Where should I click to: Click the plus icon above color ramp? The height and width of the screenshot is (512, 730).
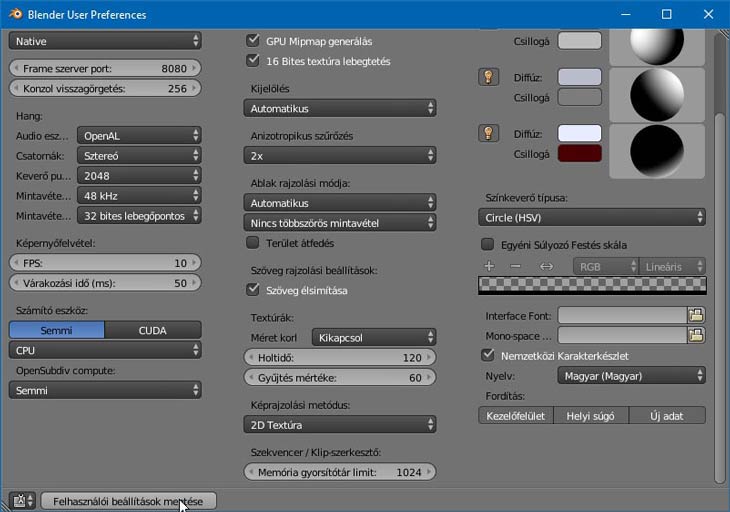coord(489,266)
